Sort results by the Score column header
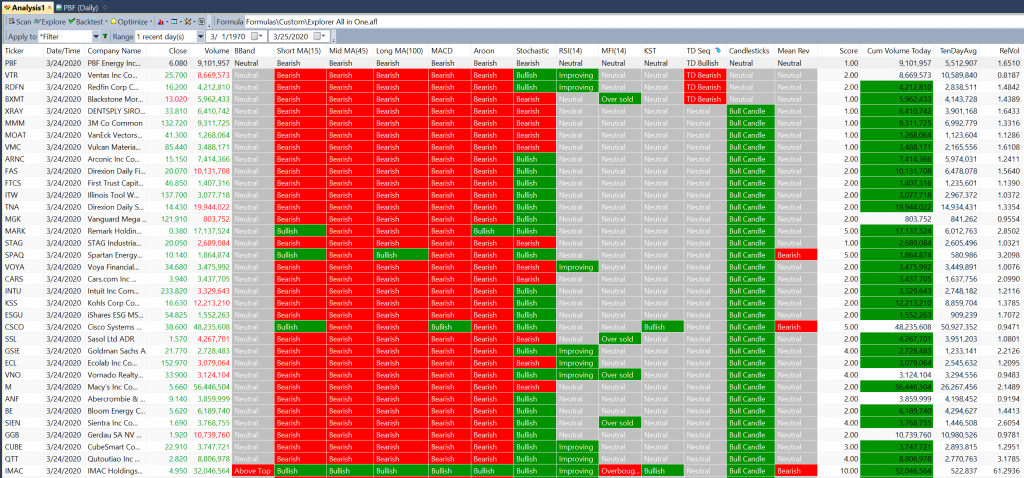This screenshot has height=478, width=1024. pyautogui.click(x=849, y=50)
